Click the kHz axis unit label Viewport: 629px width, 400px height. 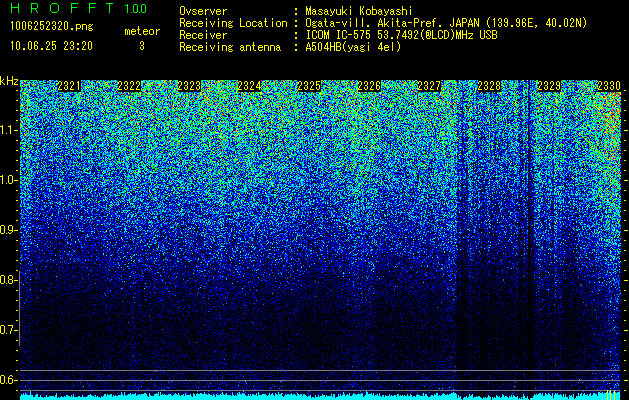pos(9,81)
